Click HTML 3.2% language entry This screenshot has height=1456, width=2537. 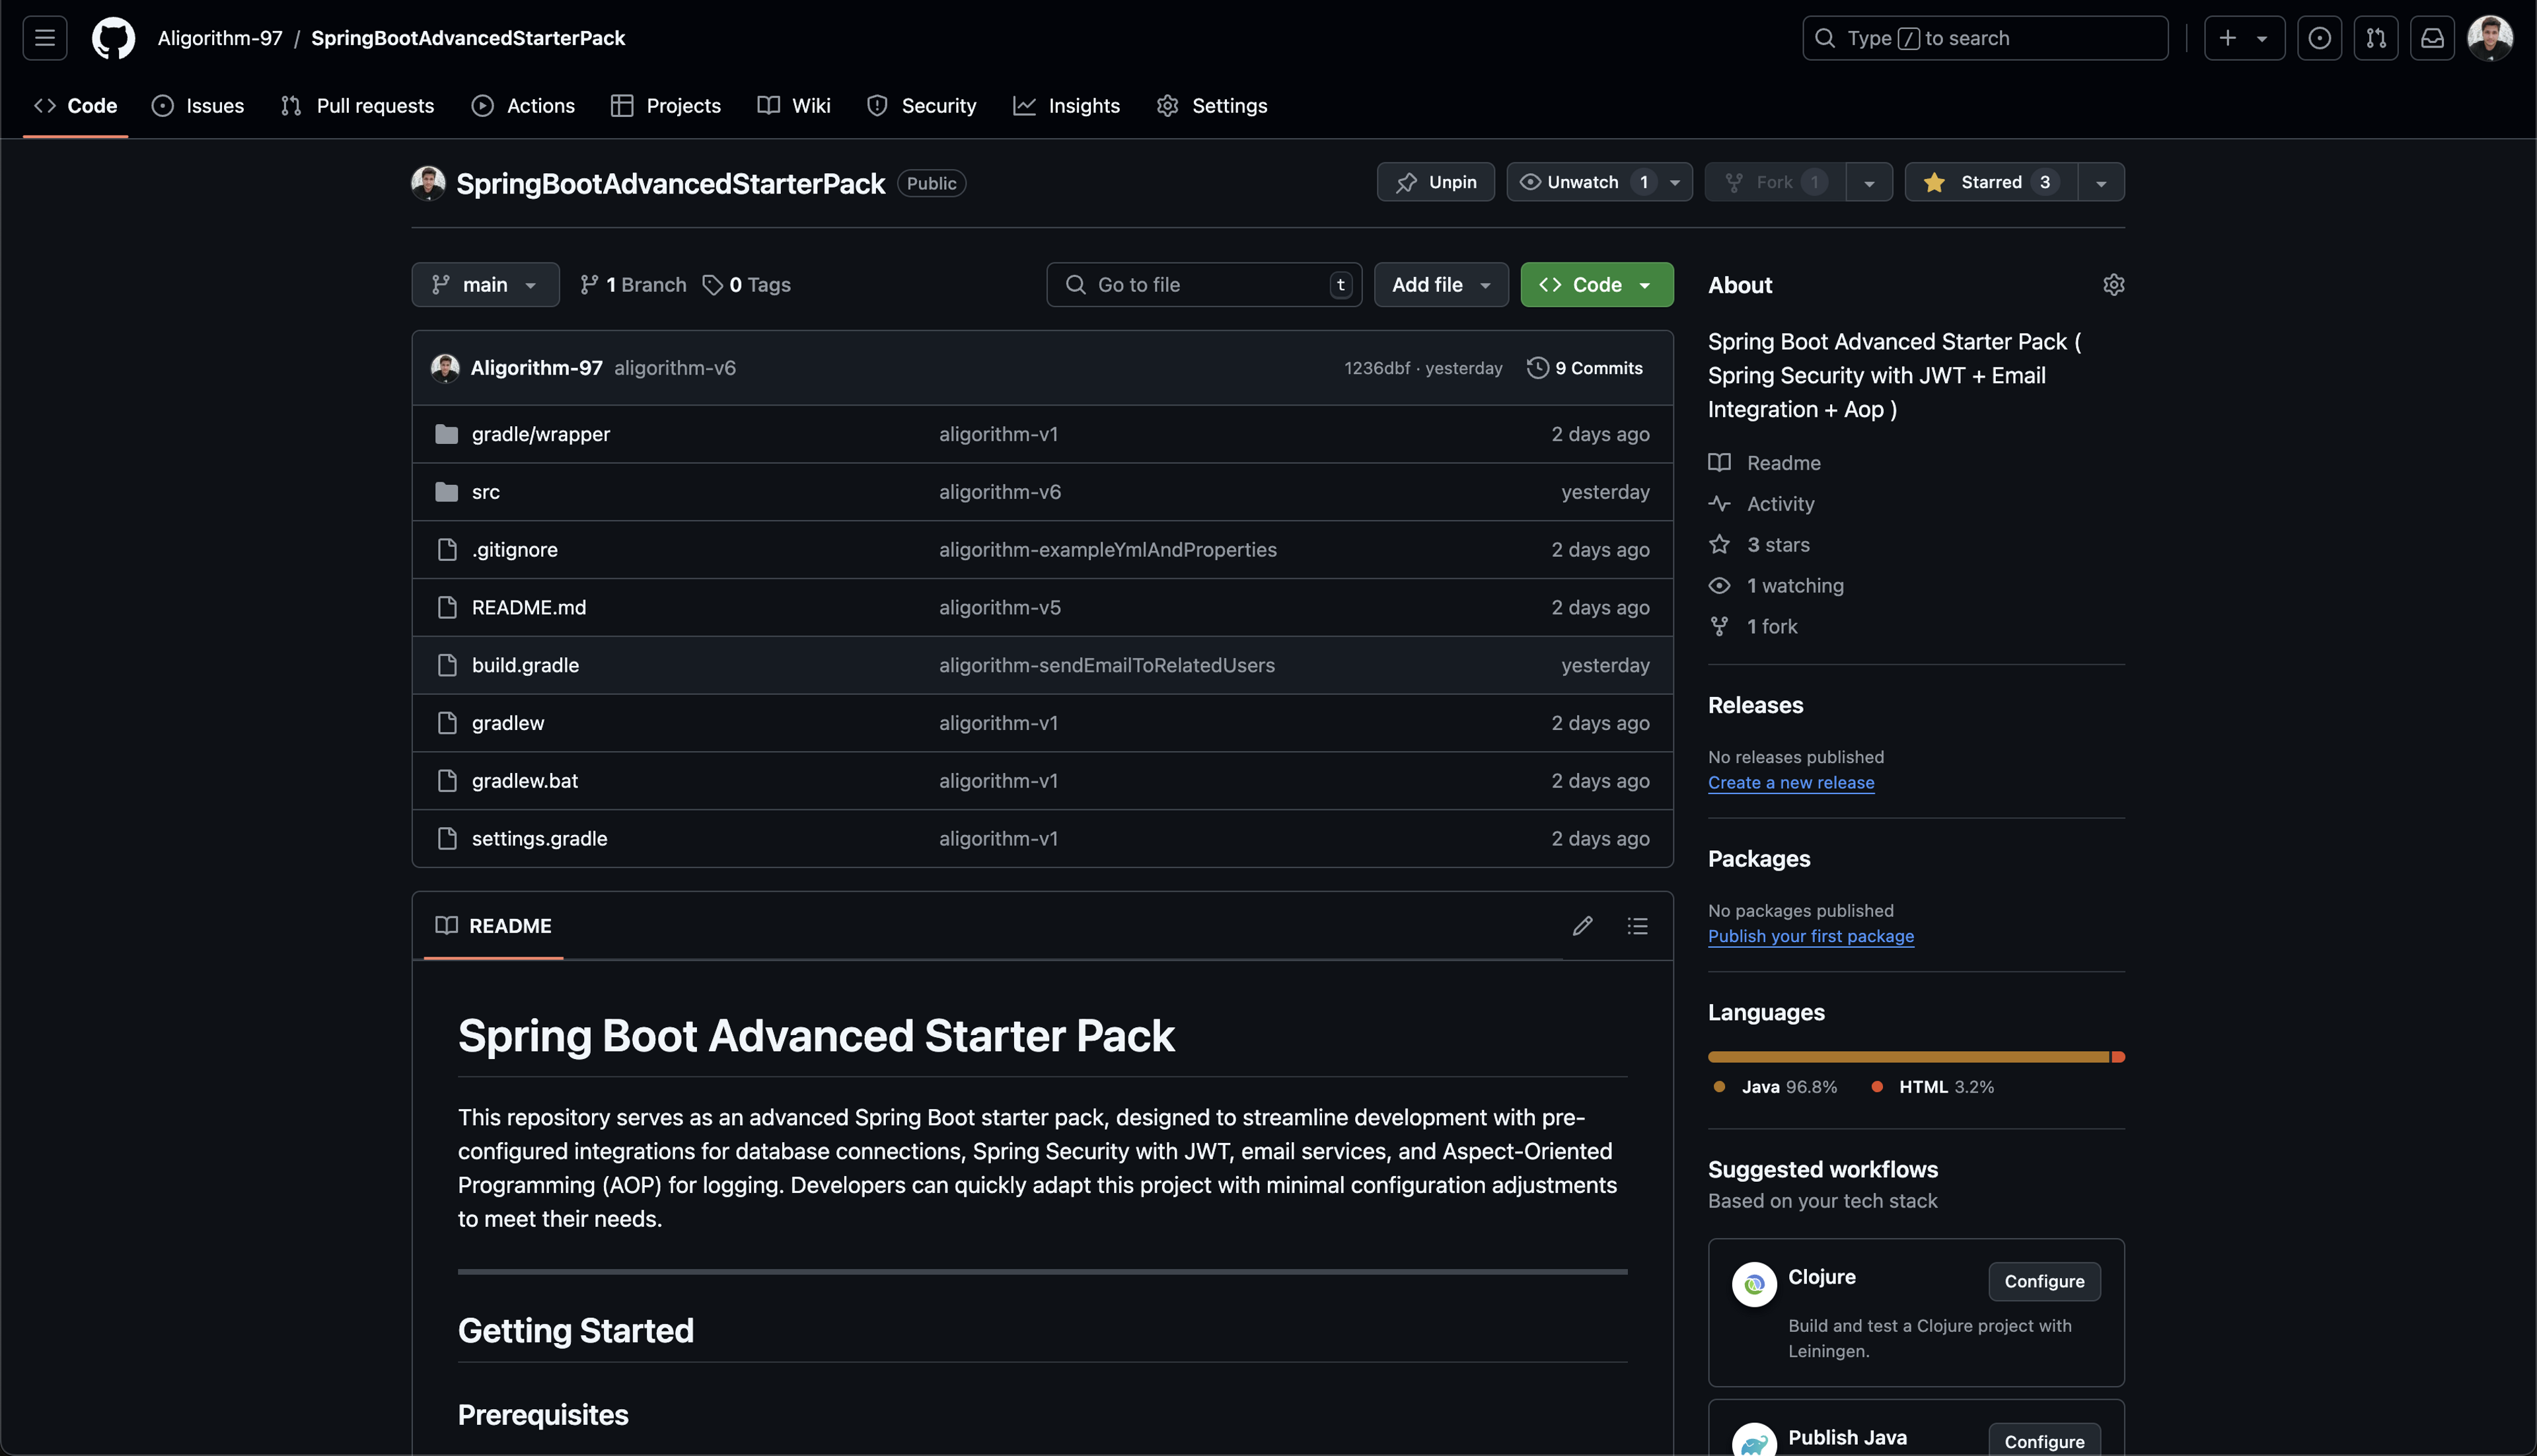pos(1932,1087)
